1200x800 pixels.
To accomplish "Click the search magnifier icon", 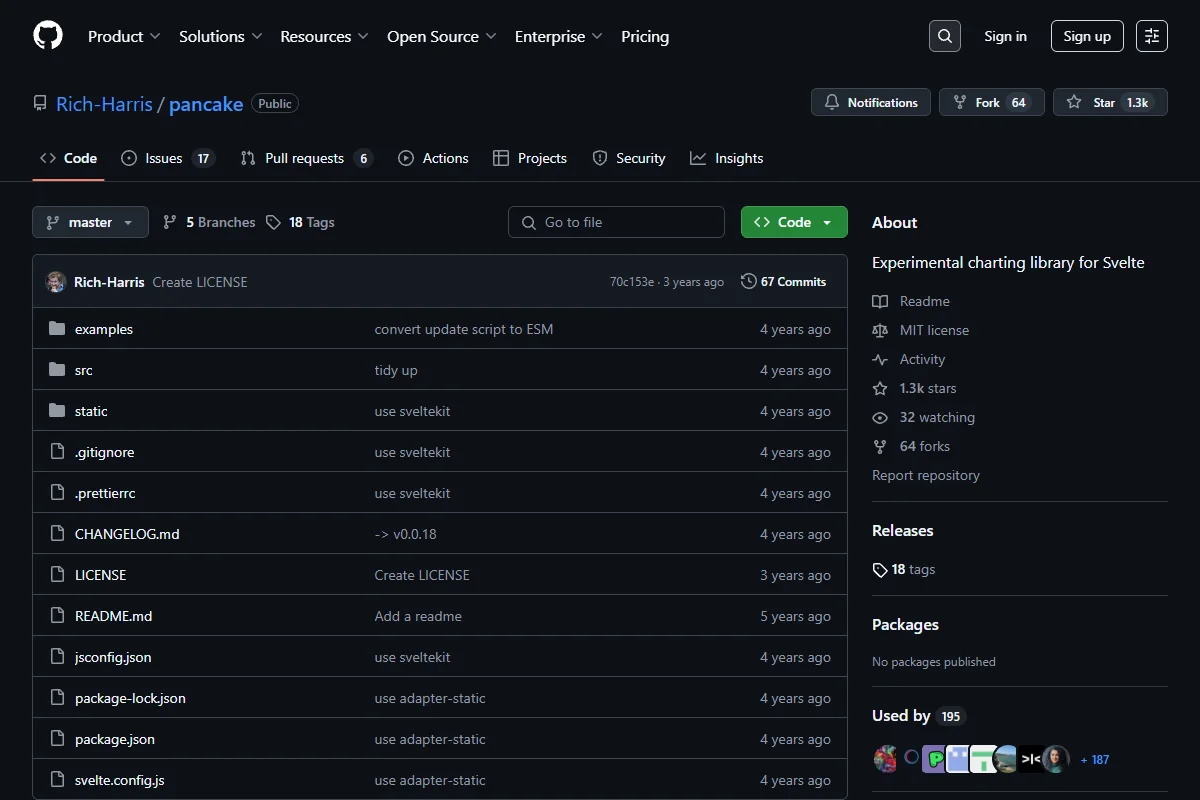I will click(x=944, y=36).
